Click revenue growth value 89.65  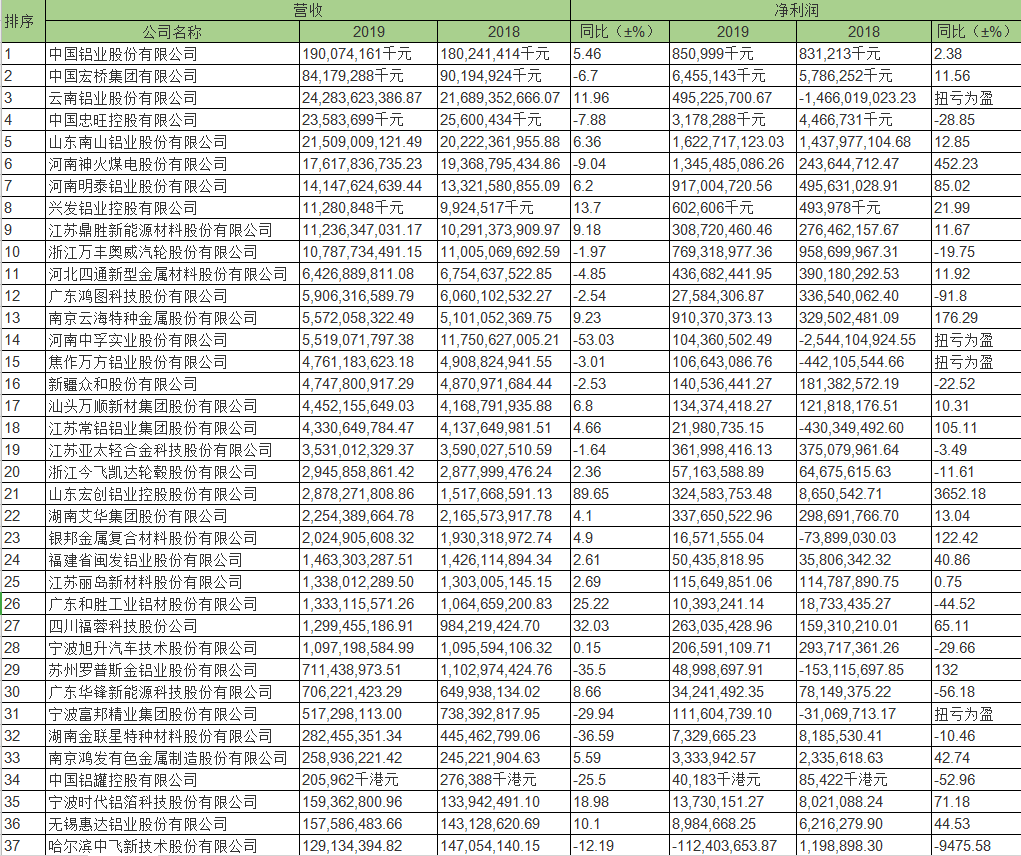[x=620, y=494]
